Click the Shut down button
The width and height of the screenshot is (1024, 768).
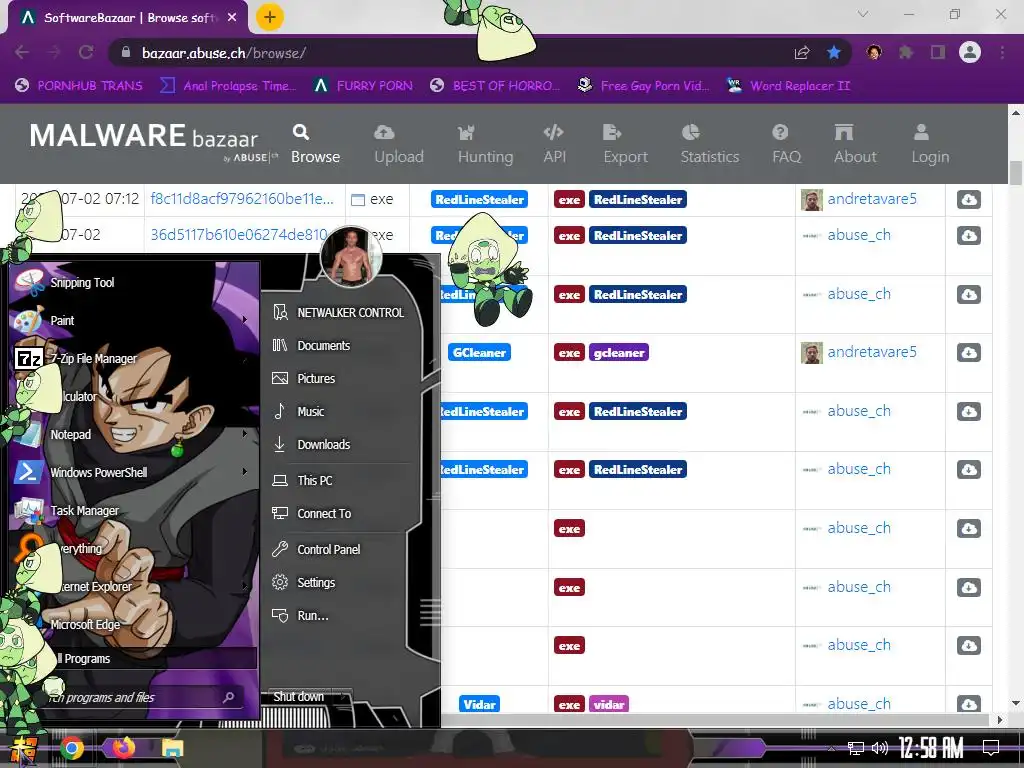(298, 697)
